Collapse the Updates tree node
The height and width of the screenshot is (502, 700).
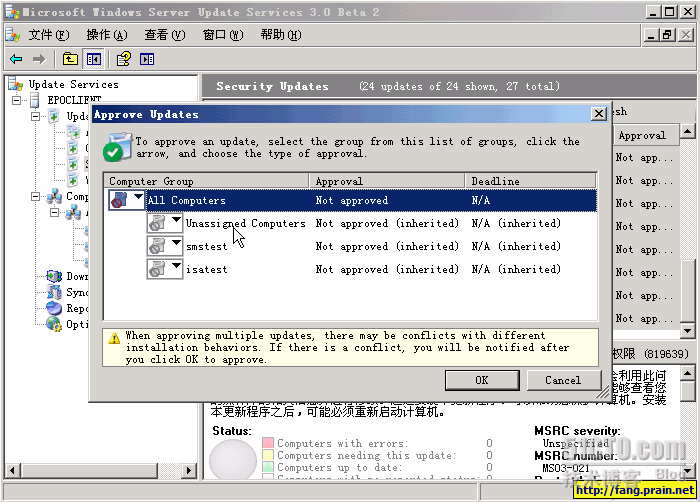click(35, 116)
